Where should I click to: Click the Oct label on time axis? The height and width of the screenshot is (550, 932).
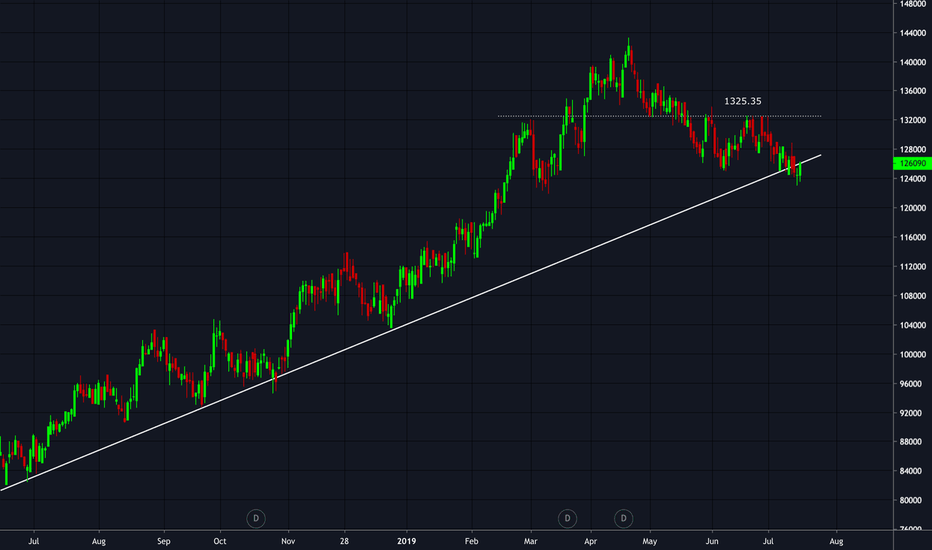click(x=220, y=541)
